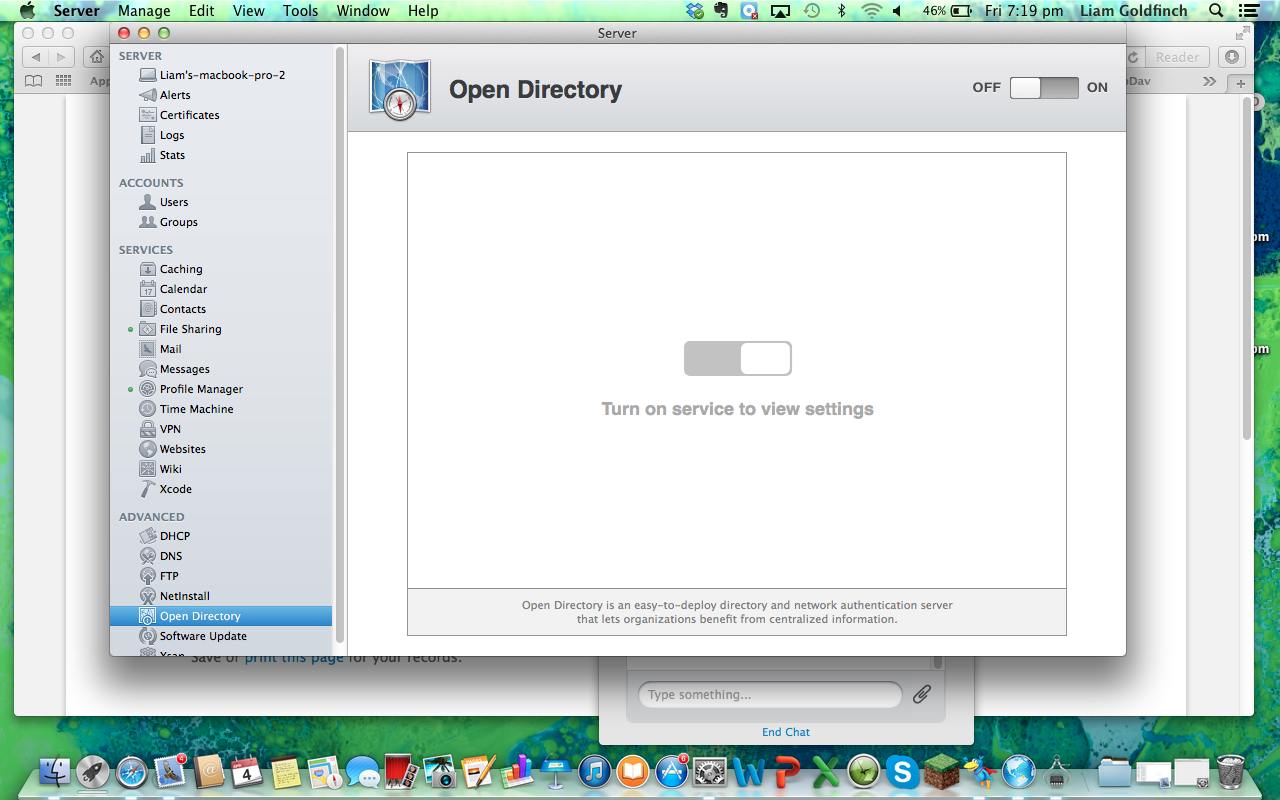Viewport: 1280px width, 800px height.
Task: Open the Messages service icon in sidebar
Action: pos(148,369)
